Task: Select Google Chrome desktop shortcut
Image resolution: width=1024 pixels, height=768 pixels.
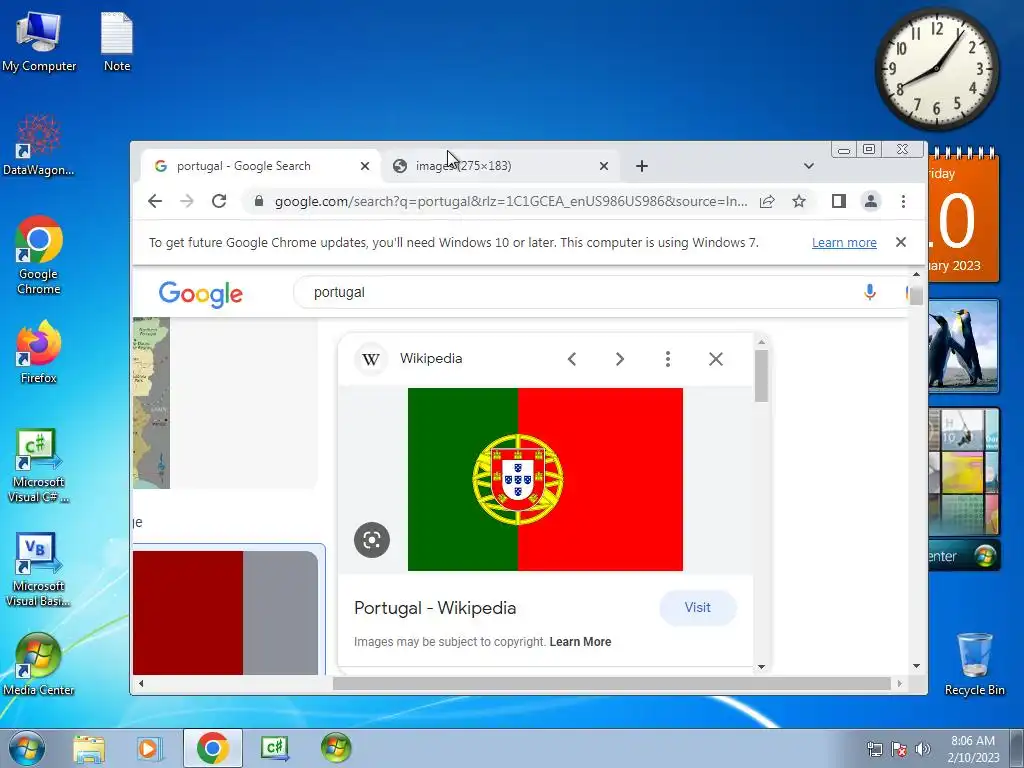Action: click(x=39, y=256)
